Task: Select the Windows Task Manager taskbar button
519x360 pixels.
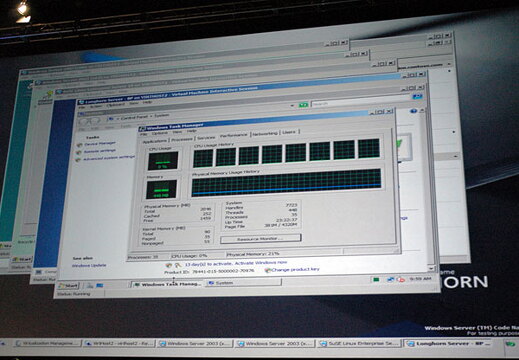Action: pyautogui.click(x=168, y=284)
